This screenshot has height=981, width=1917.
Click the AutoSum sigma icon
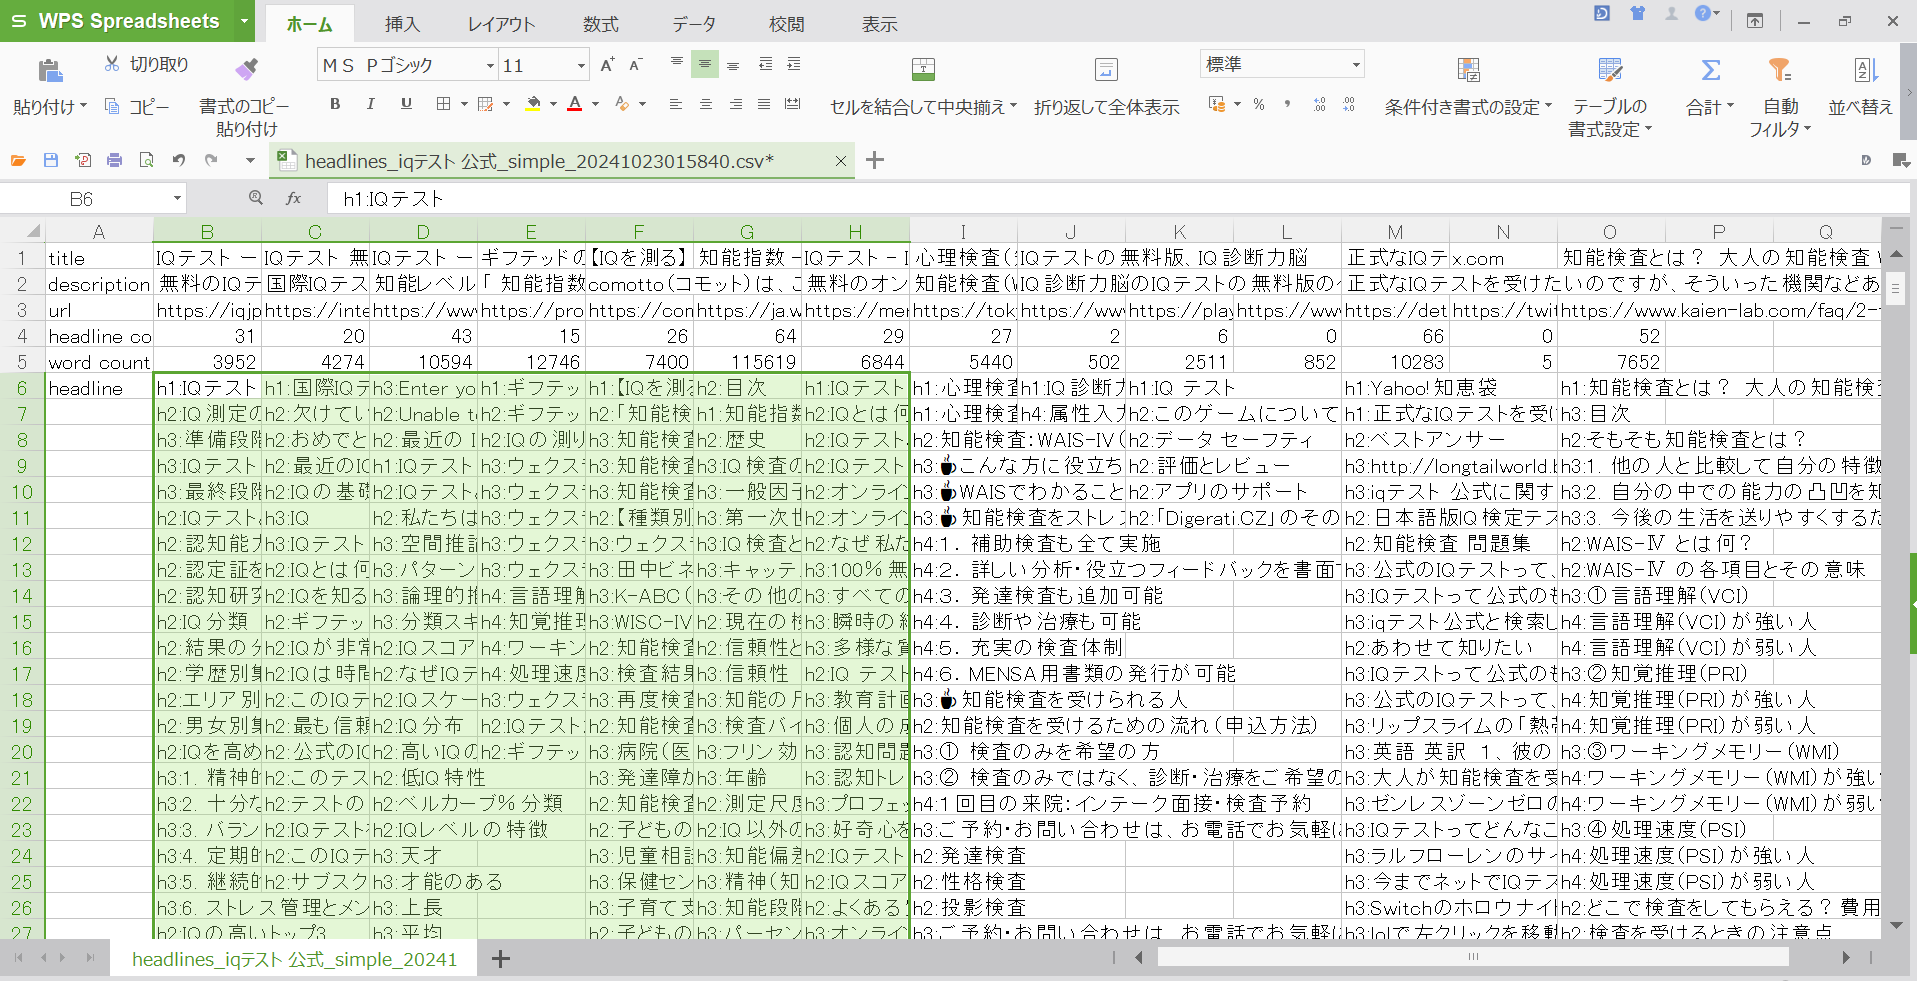(1710, 70)
